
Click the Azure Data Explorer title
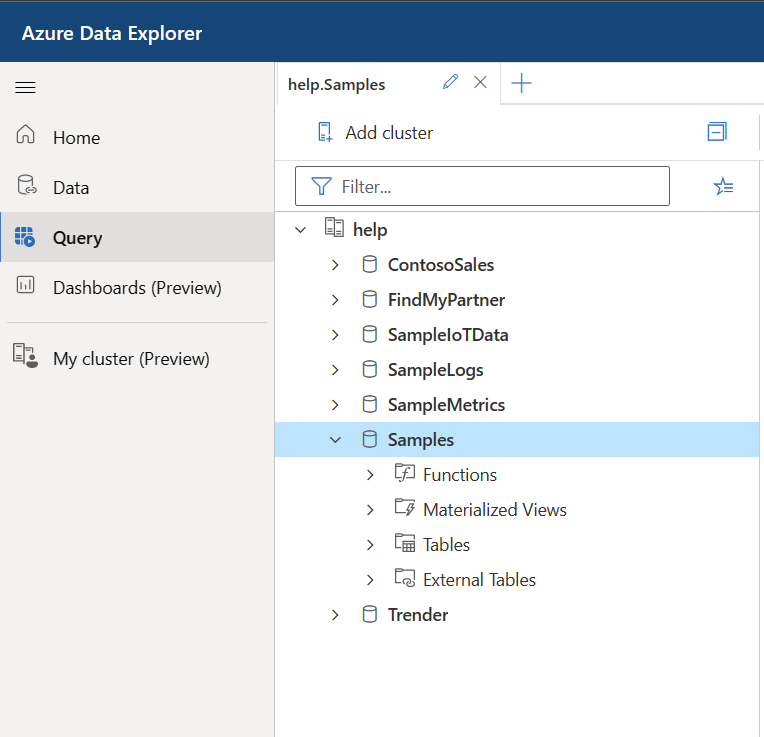pyautogui.click(x=112, y=33)
